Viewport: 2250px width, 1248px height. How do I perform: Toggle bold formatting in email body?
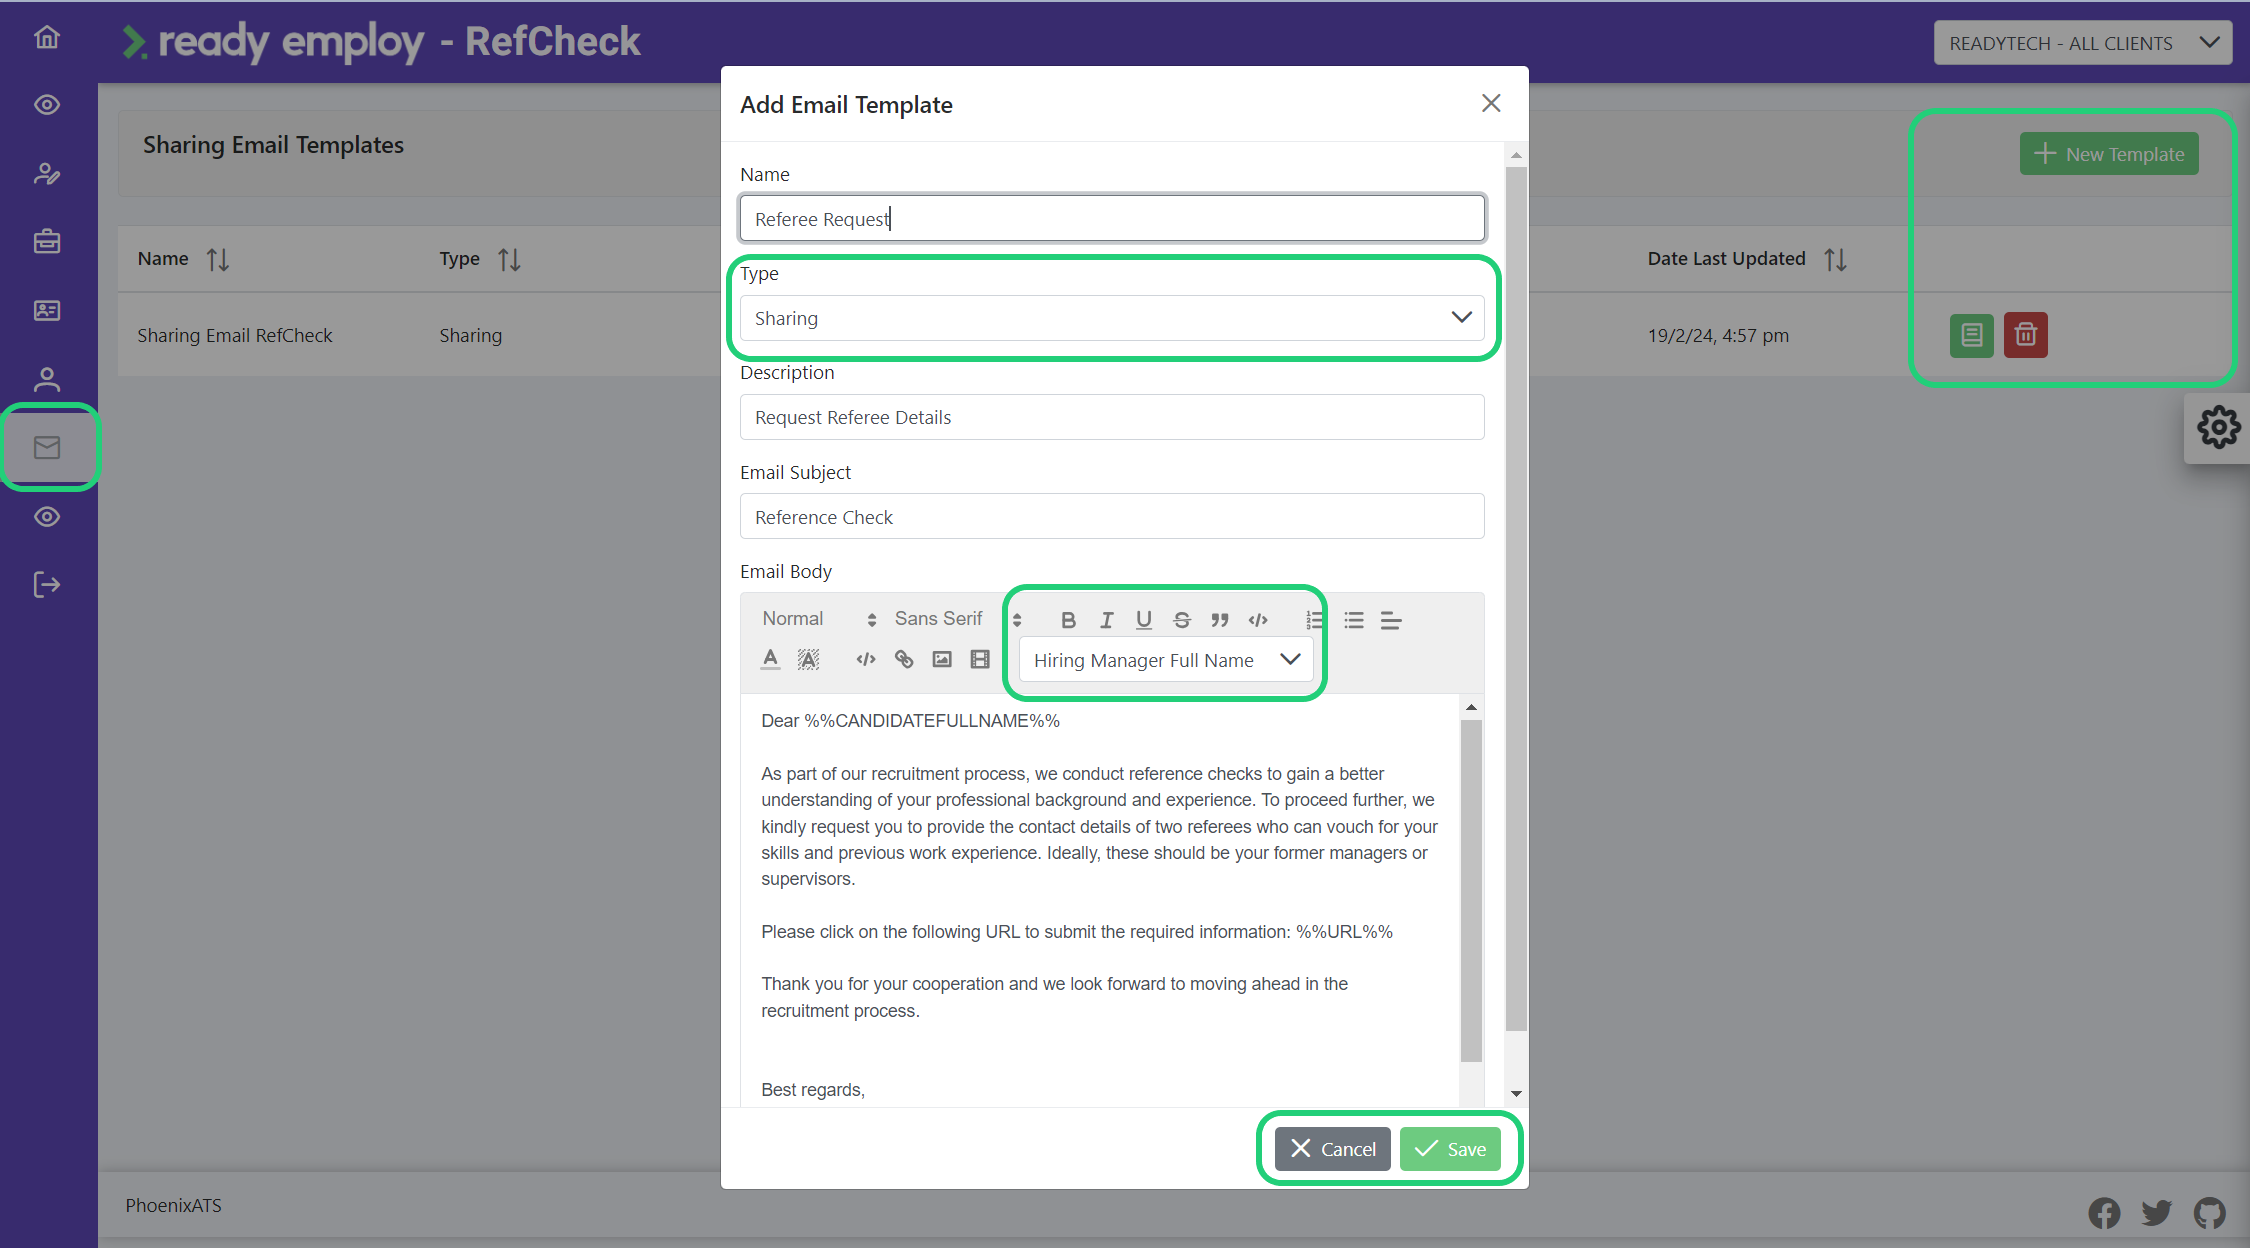pos(1068,620)
